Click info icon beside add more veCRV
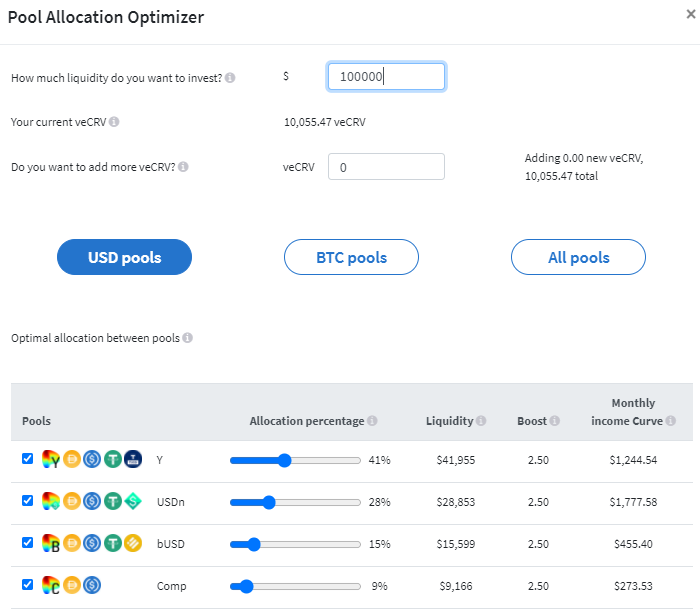This screenshot has height=612, width=700. [x=183, y=167]
